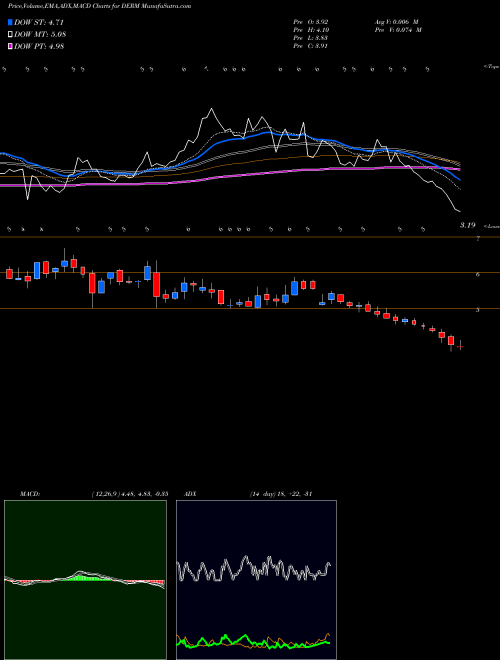Click the chart title mentioning MunafaSutra.com
Image resolution: width=500 pixels, height=660 pixels.
click(x=100, y=6)
